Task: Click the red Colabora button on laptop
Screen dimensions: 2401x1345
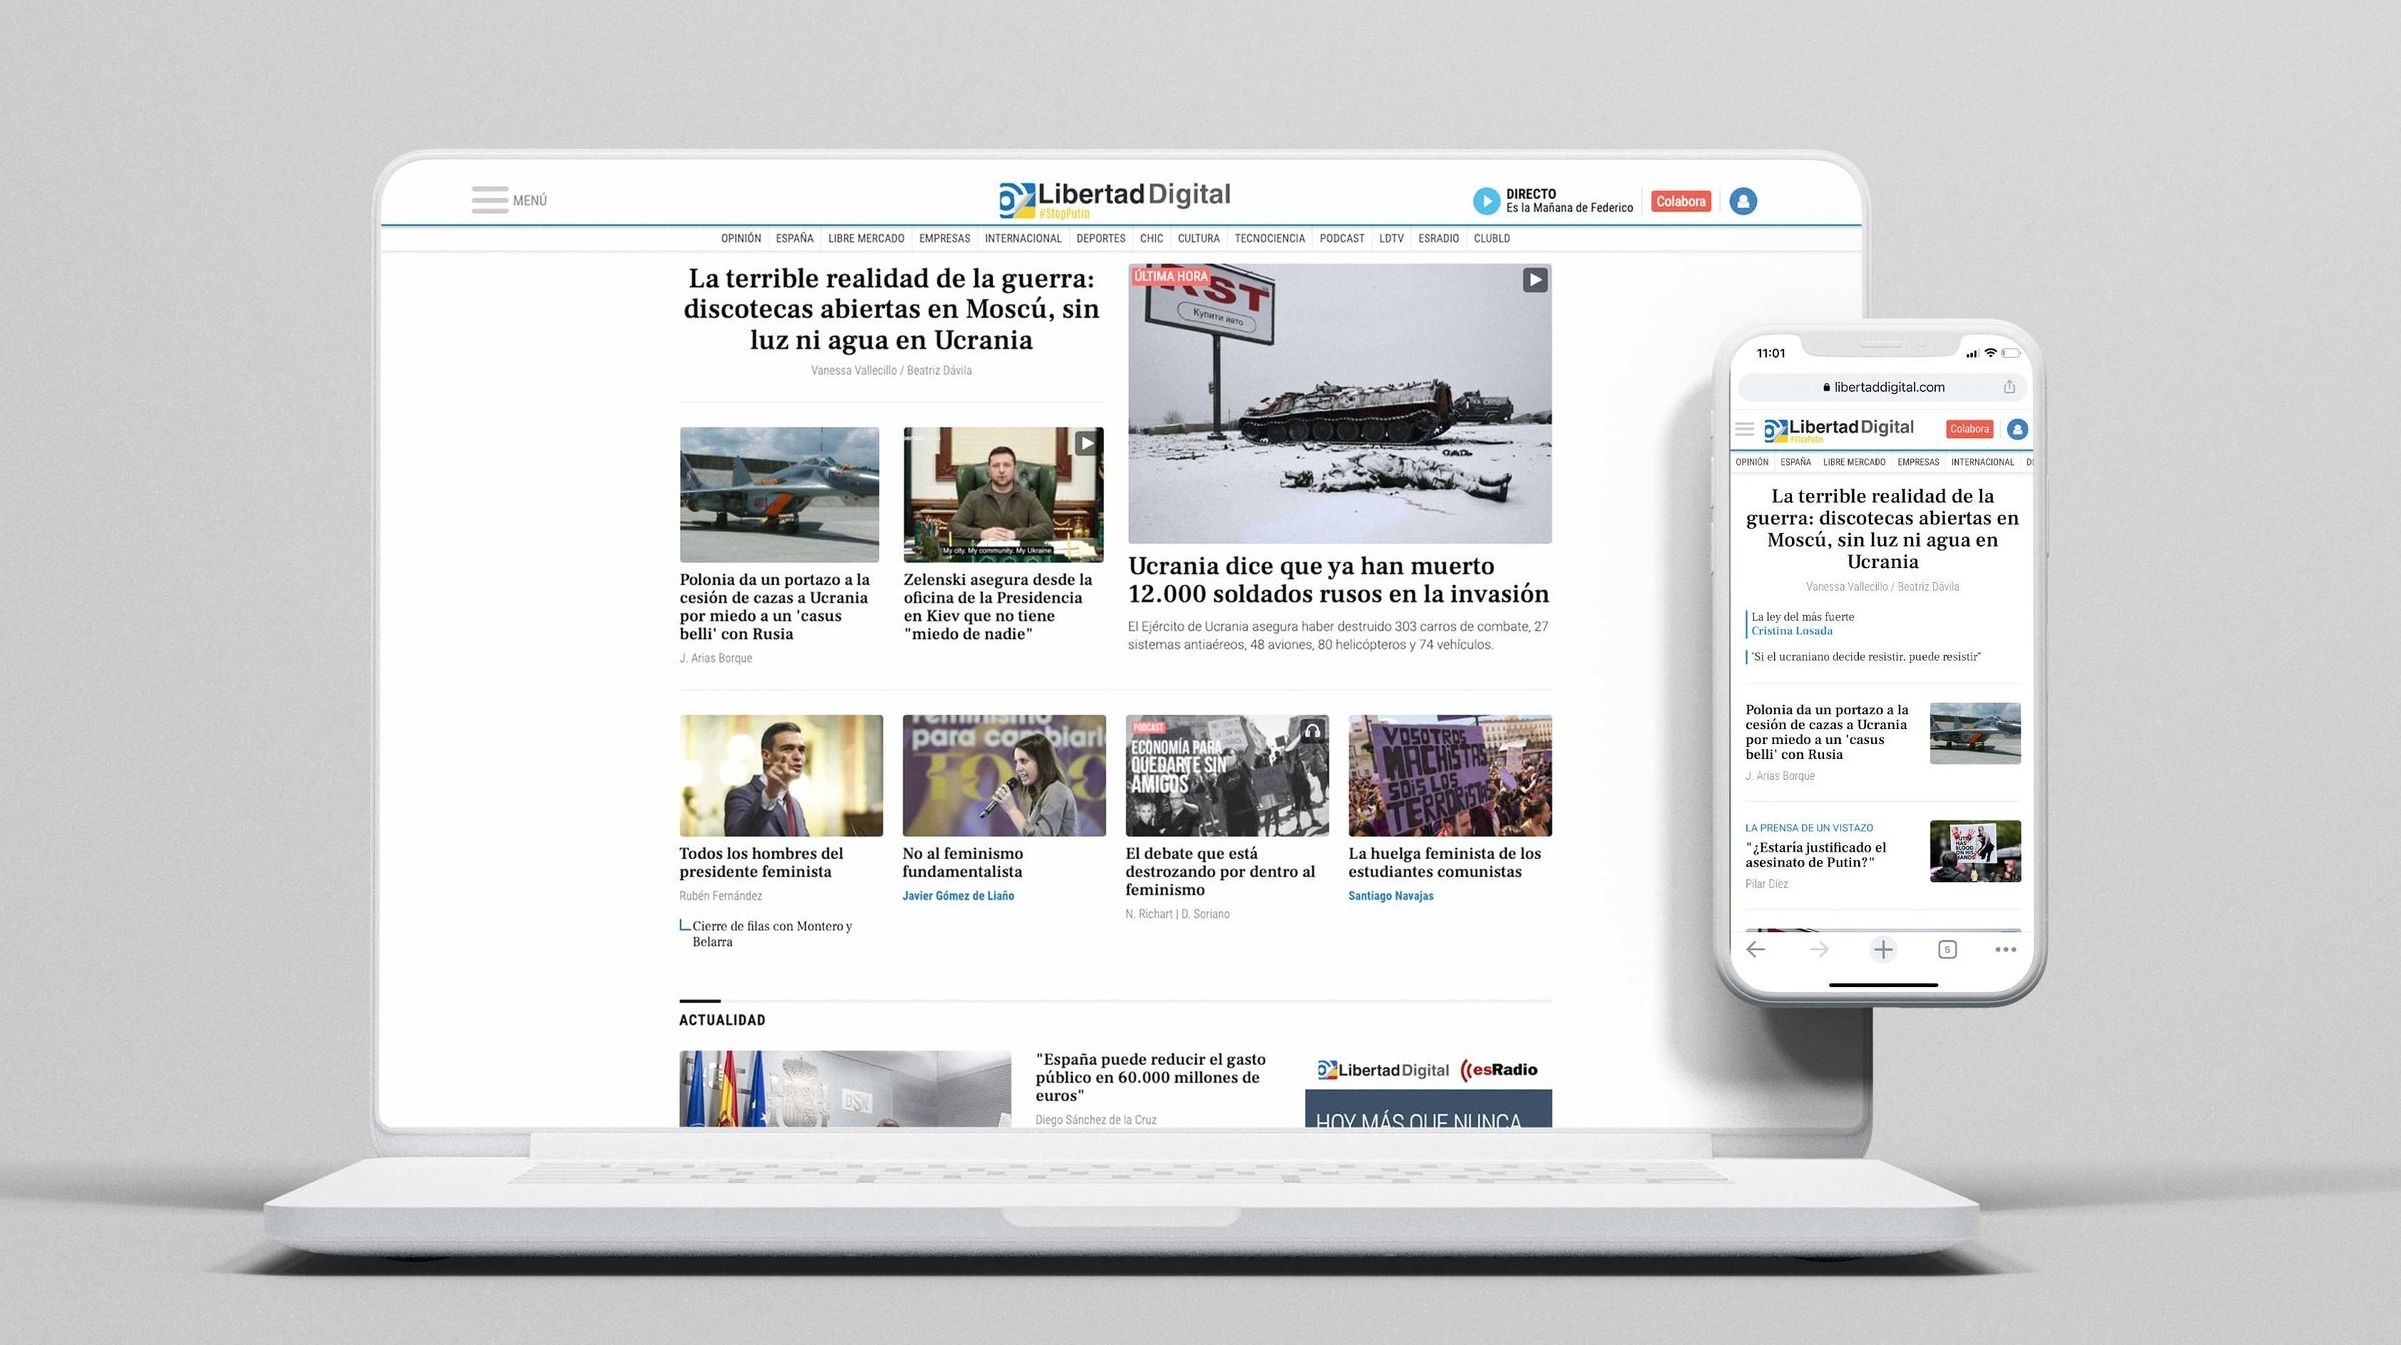Action: [1680, 201]
